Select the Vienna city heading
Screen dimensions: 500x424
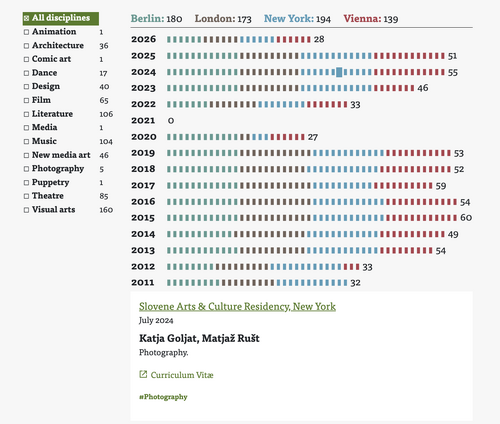click(x=362, y=19)
